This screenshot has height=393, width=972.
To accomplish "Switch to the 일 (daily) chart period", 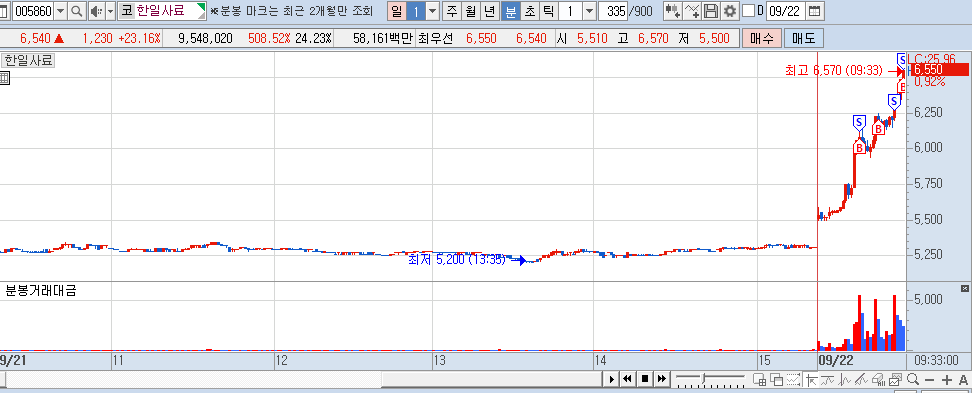I will [397, 11].
